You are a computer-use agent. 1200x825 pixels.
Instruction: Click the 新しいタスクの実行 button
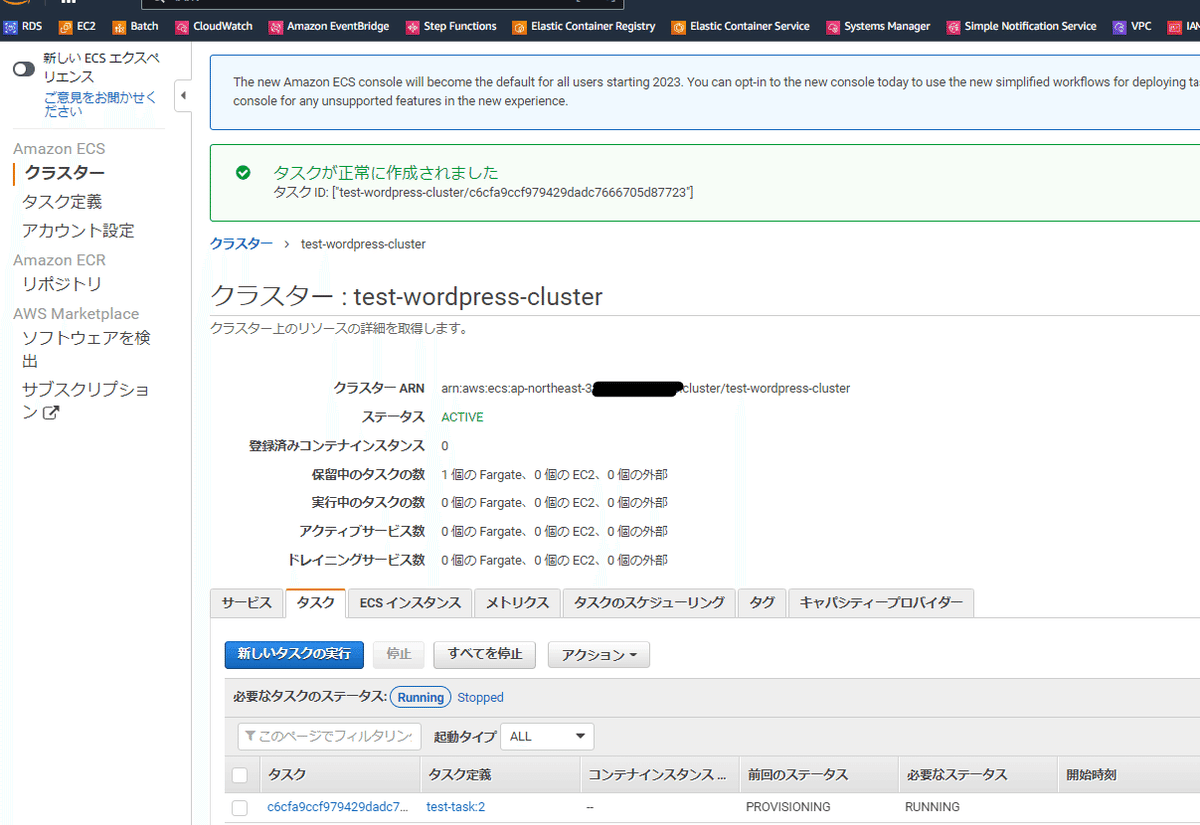(294, 654)
